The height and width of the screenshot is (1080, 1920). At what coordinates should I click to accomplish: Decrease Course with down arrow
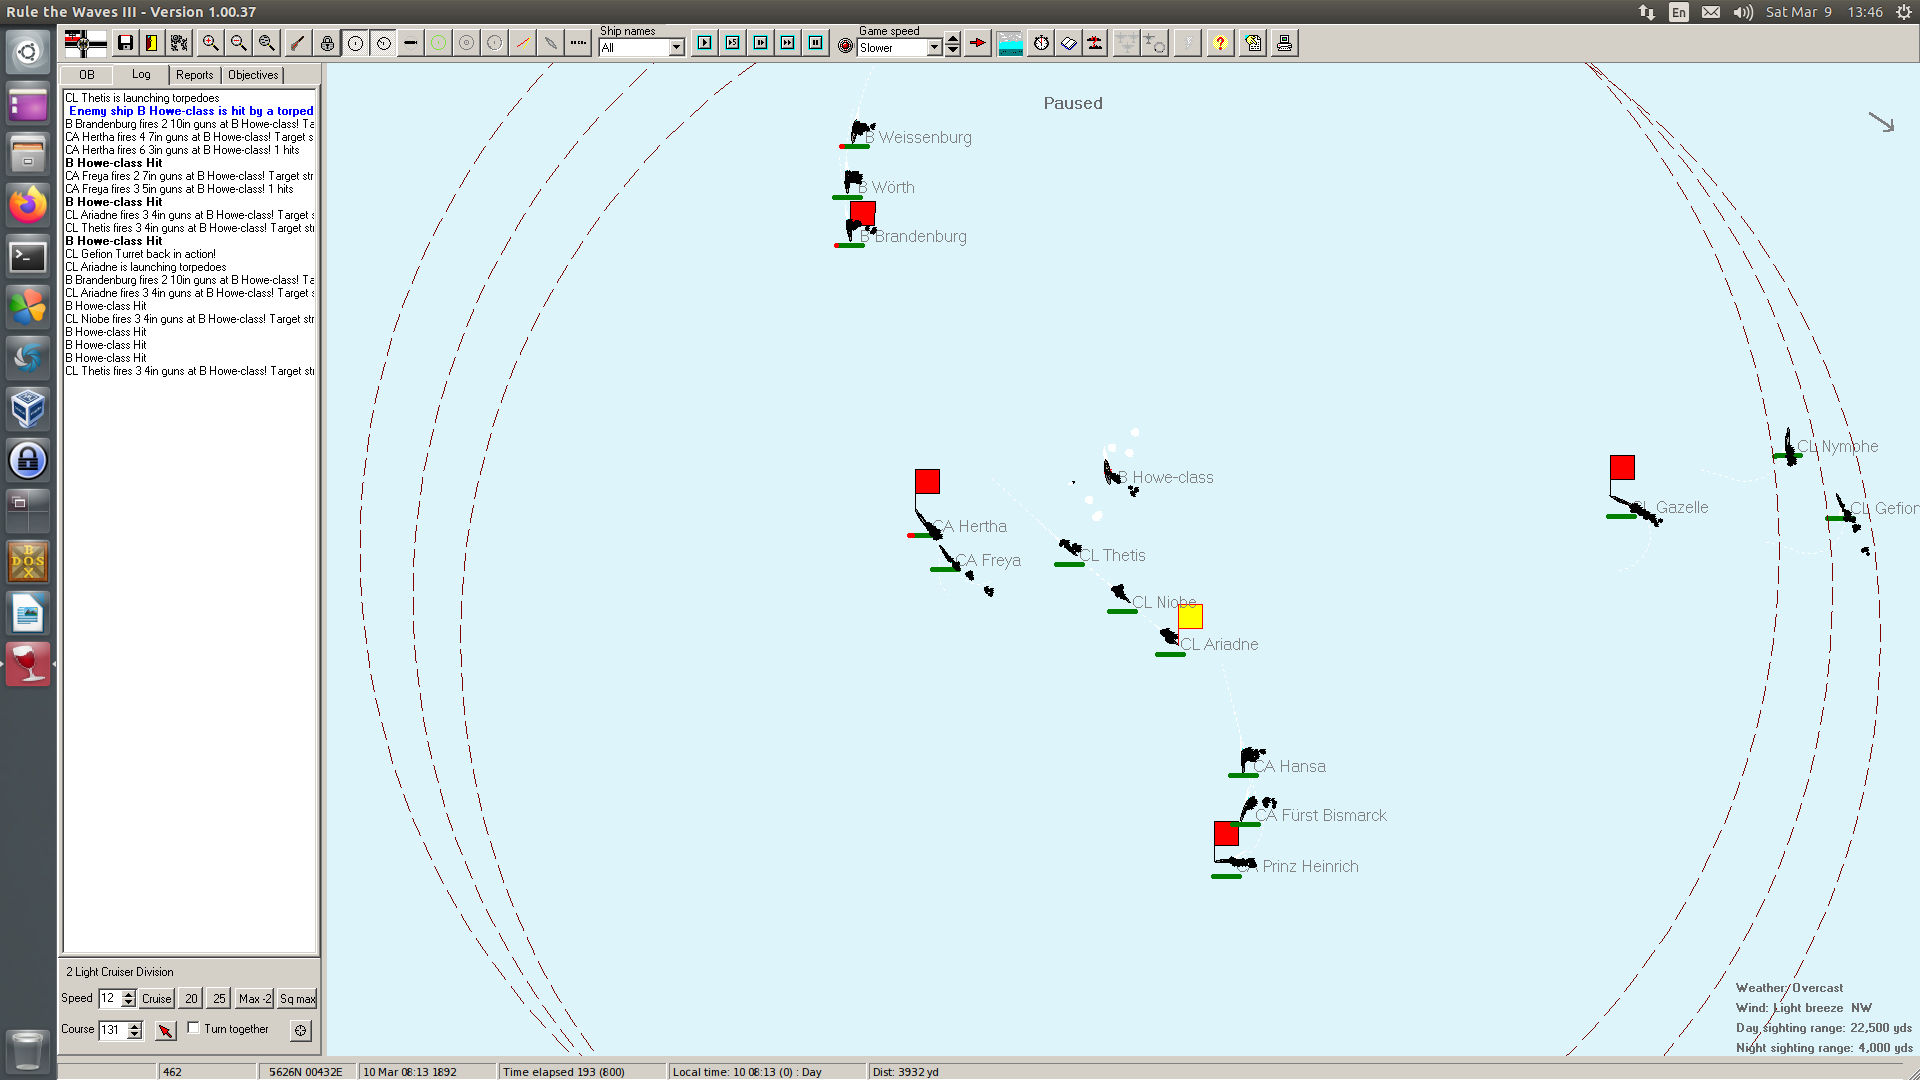click(x=135, y=1034)
